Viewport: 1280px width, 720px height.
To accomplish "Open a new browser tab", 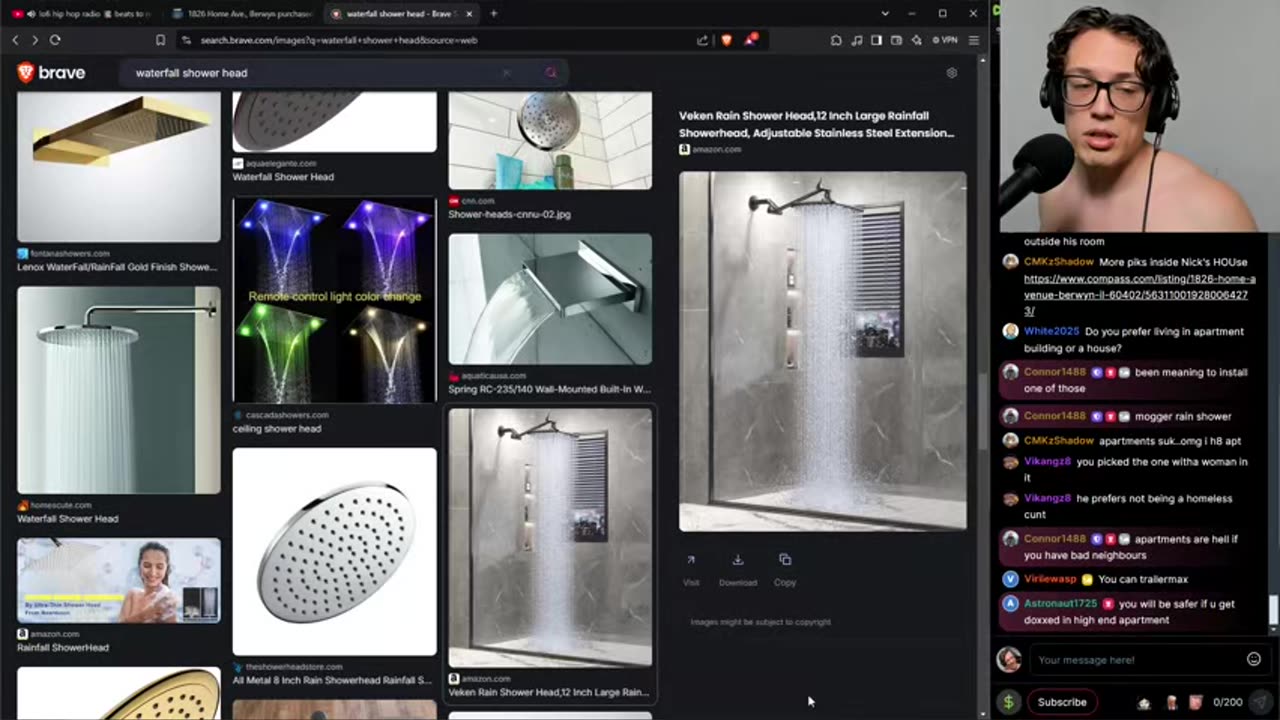I will (493, 14).
